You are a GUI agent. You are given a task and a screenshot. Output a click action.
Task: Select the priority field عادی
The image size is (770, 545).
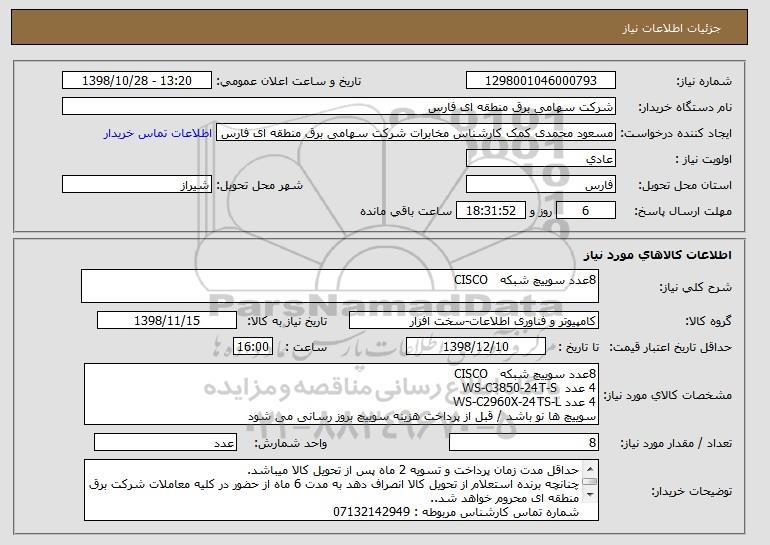tap(541, 159)
